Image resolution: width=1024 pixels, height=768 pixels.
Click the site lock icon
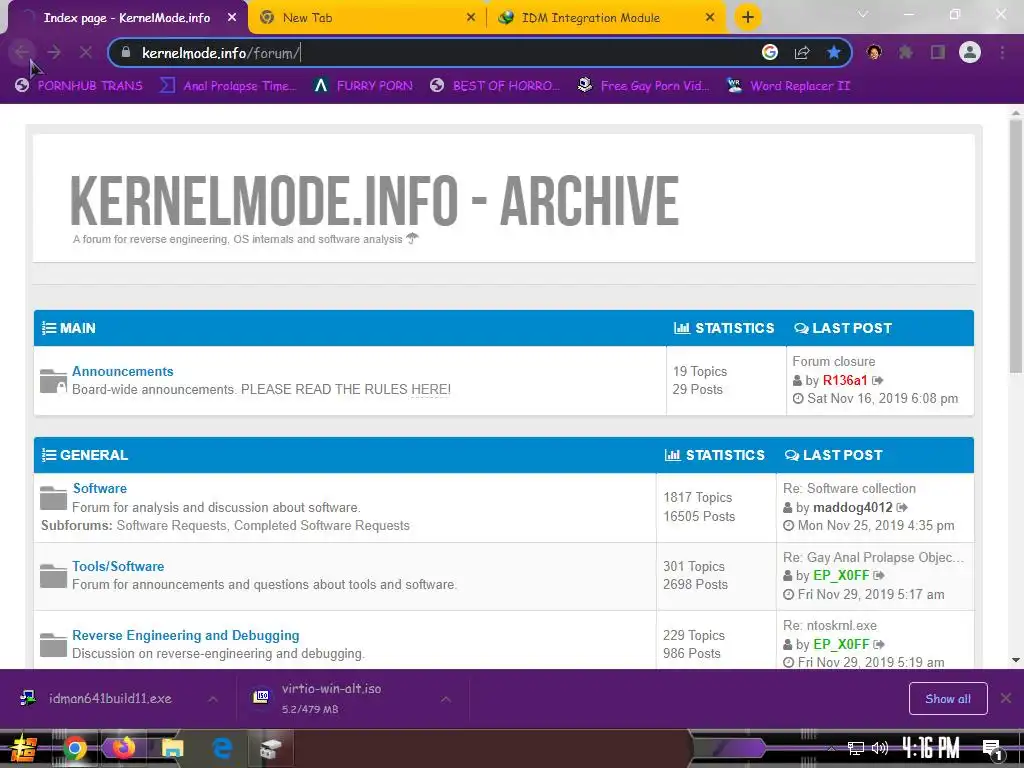[127, 52]
